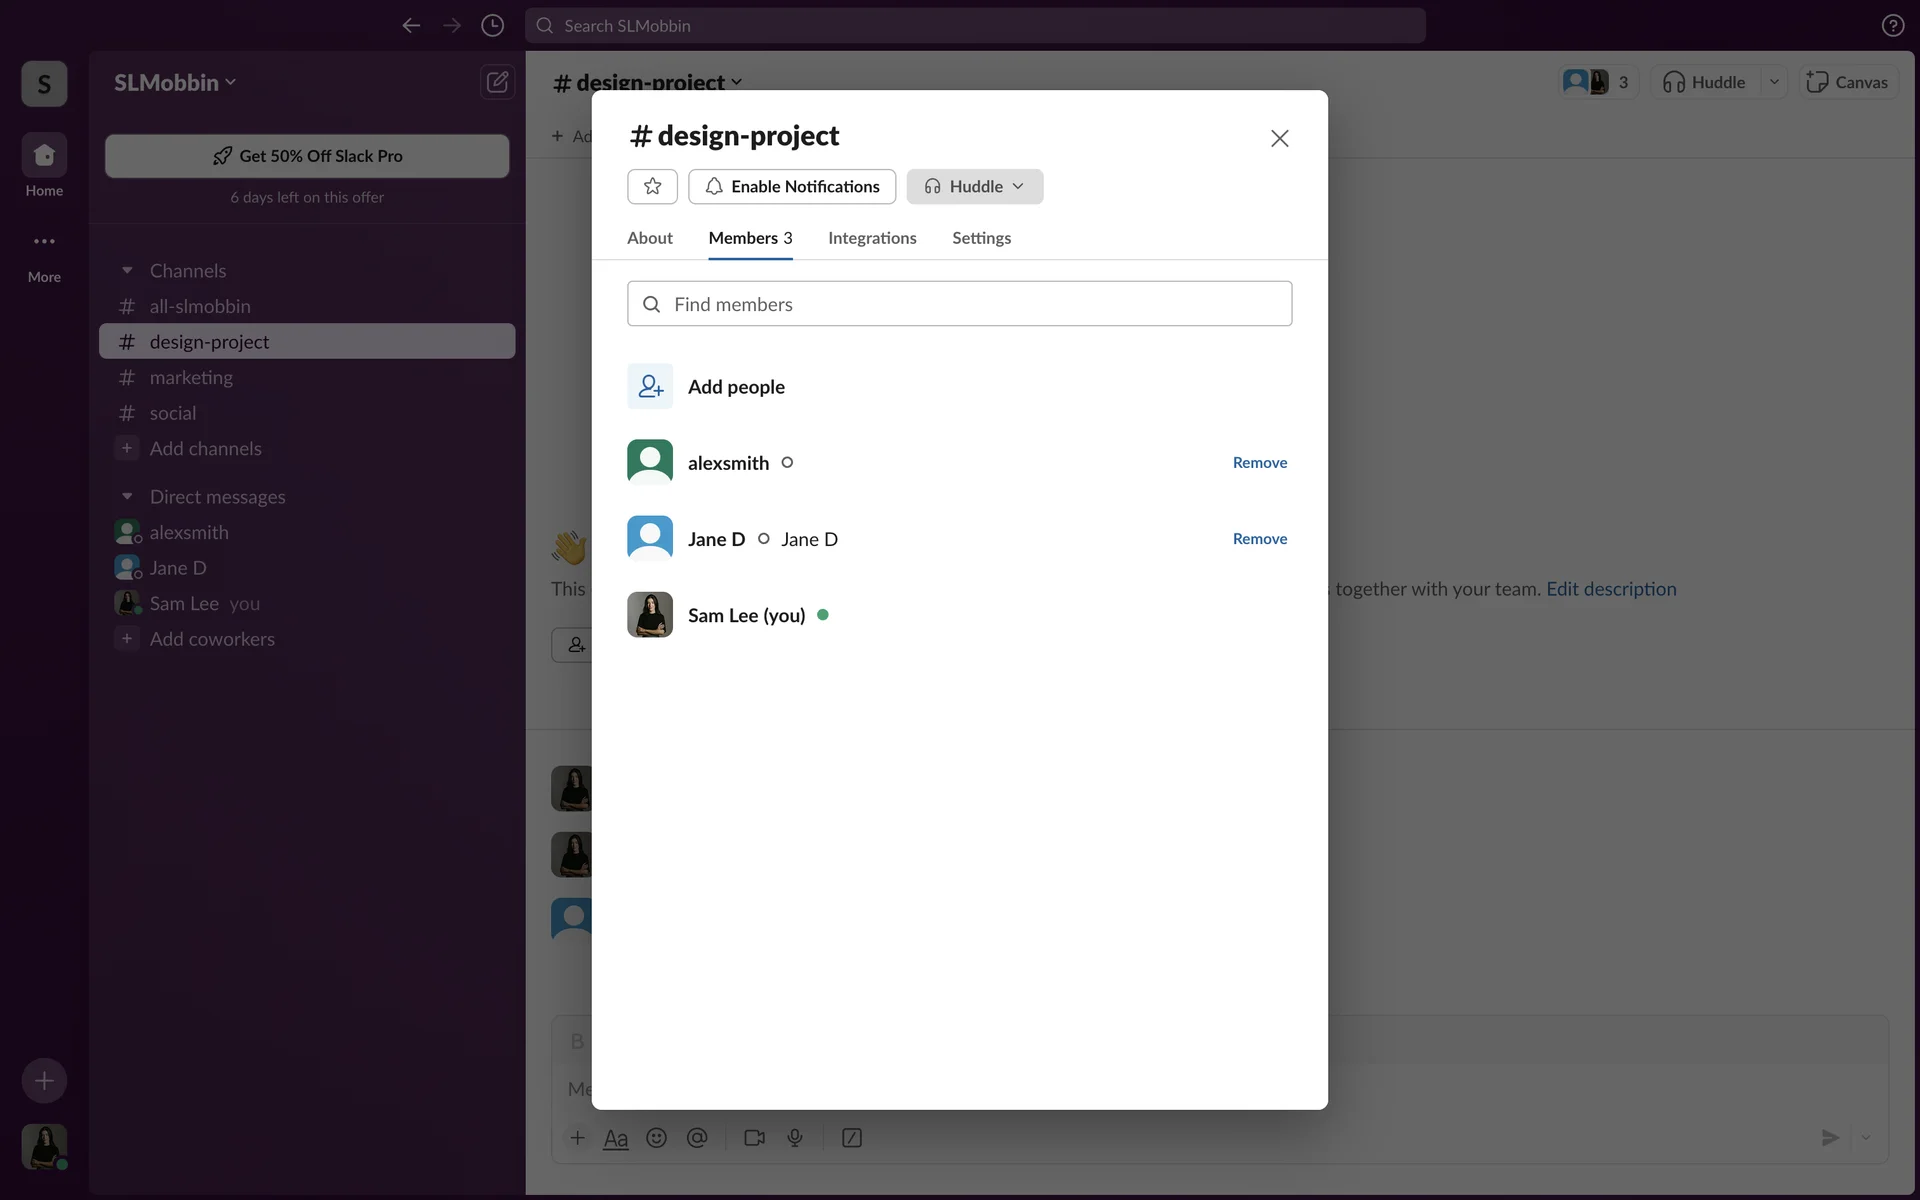Image resolution: width=1920 pixels, height=1200 pixels.
Task: Open the help question mark icon
Action: pos(1892,26)
